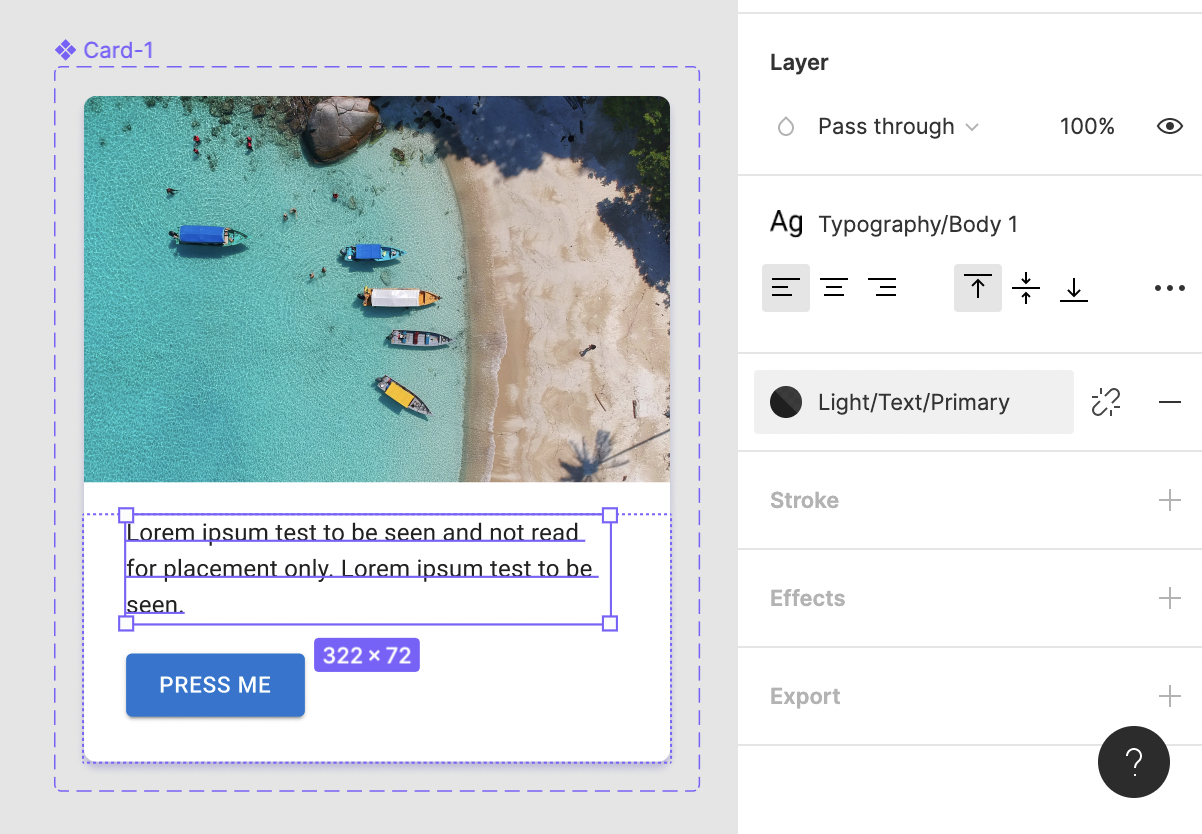Add a stroke with plus icon

click(x=1170, y=500)
